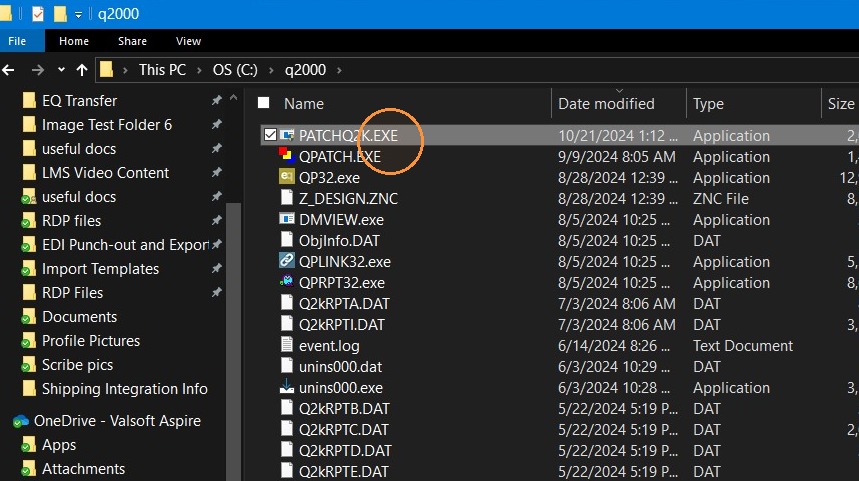Click the New folder quick access icon
Screen dimensions: 859x481
tap(60, 14)
